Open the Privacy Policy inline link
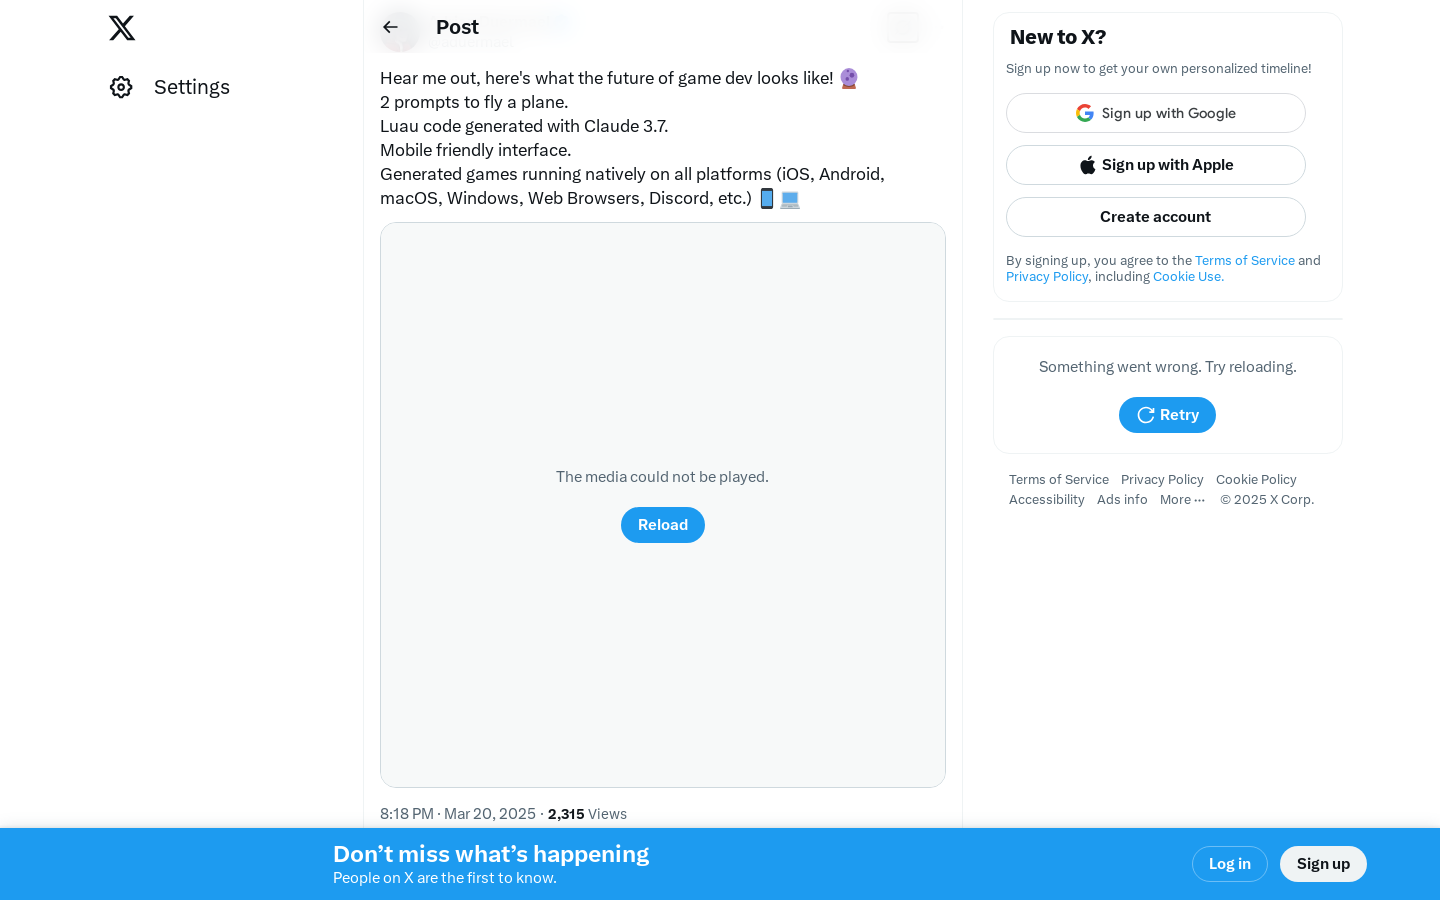 pos(1047,277)
